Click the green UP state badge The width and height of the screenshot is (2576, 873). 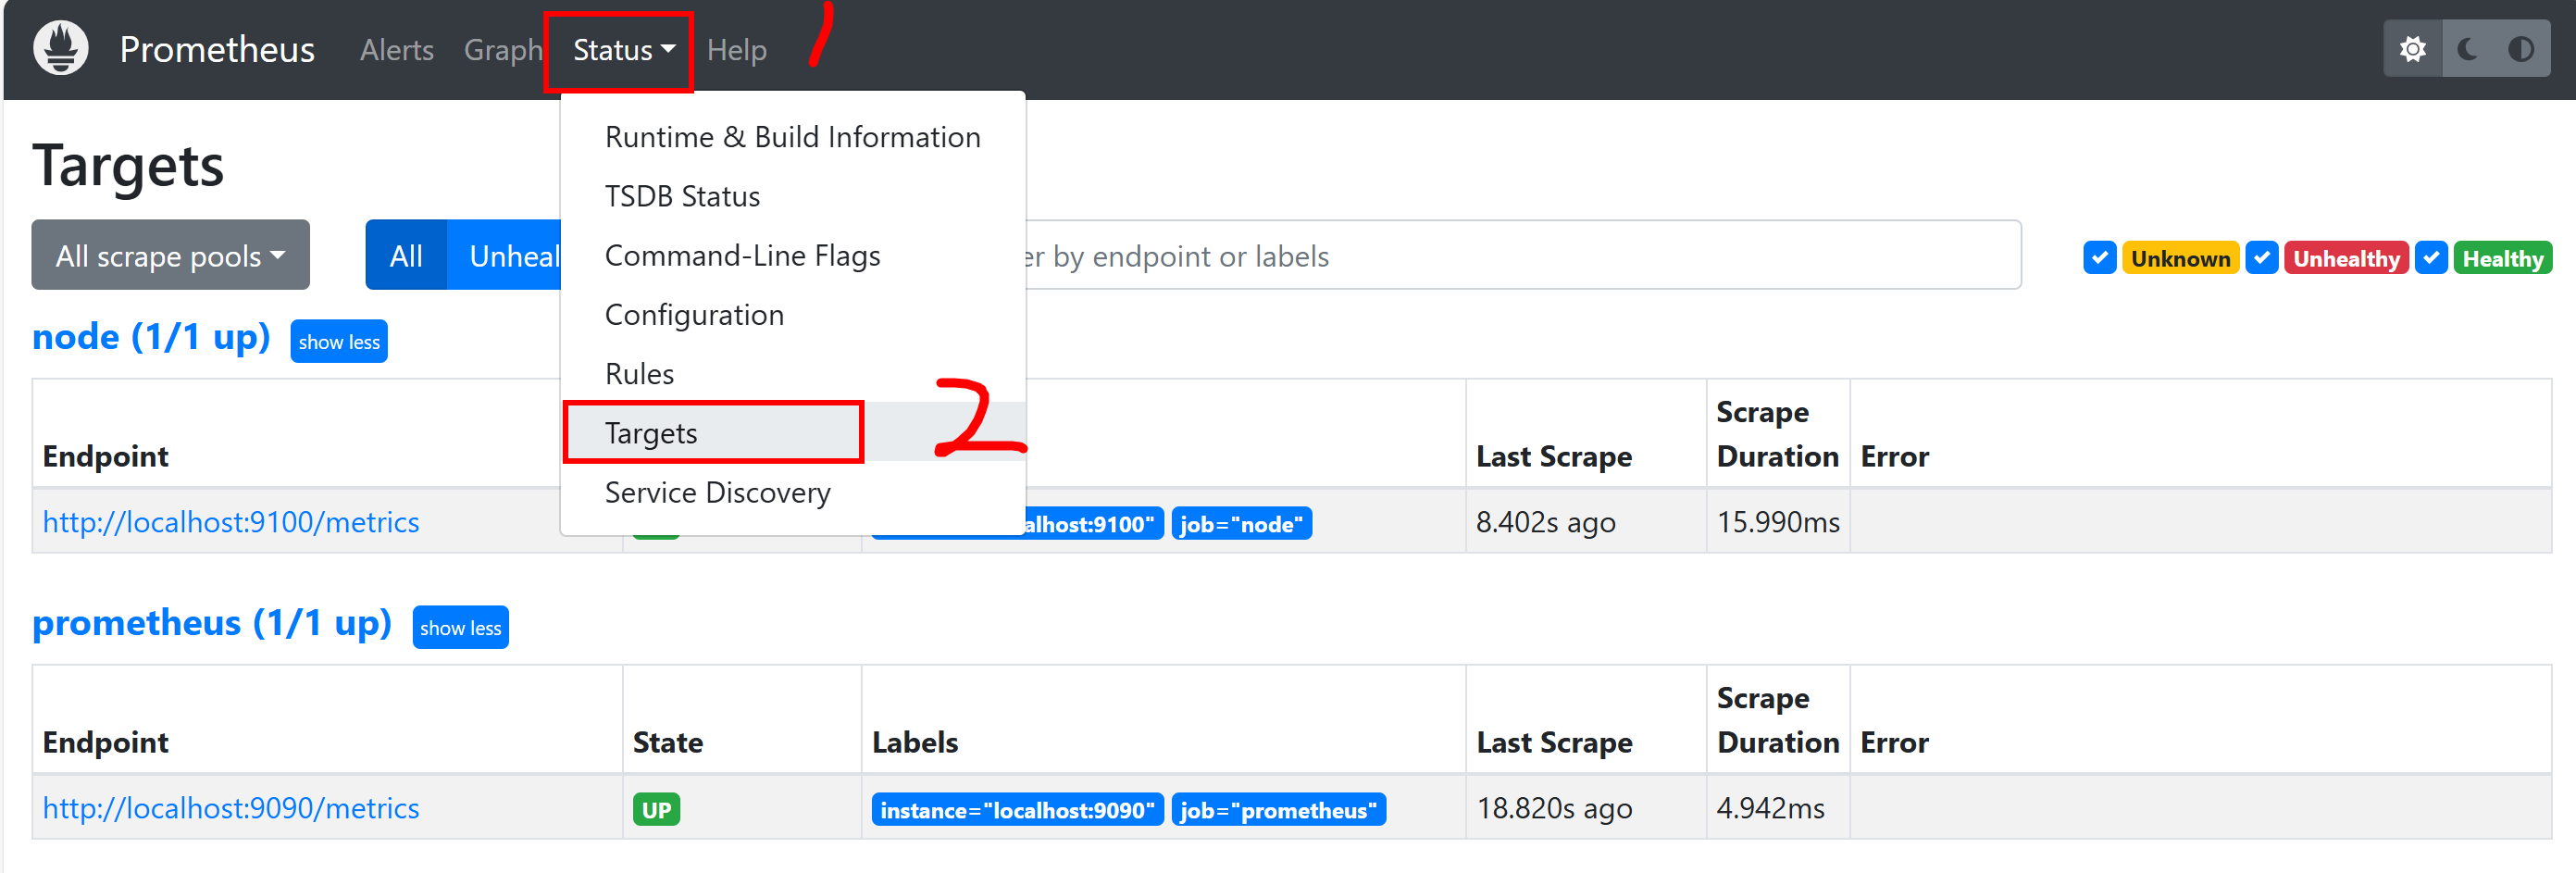pyautogui.click(x=656, y=810)
